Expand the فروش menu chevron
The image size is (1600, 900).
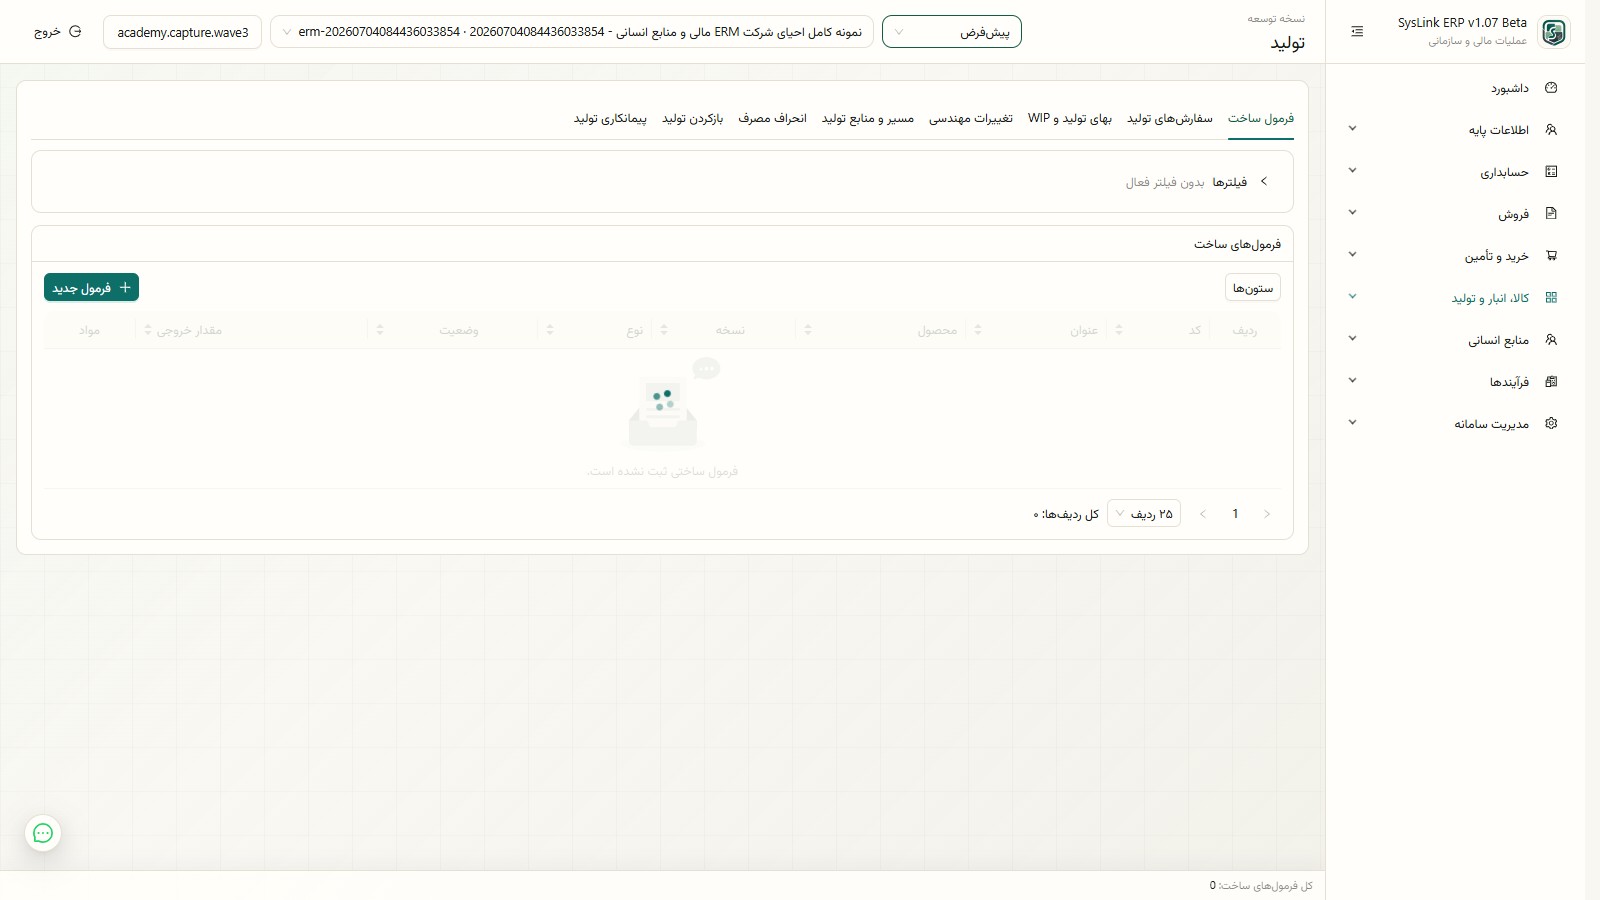[x=1352, y=213]
